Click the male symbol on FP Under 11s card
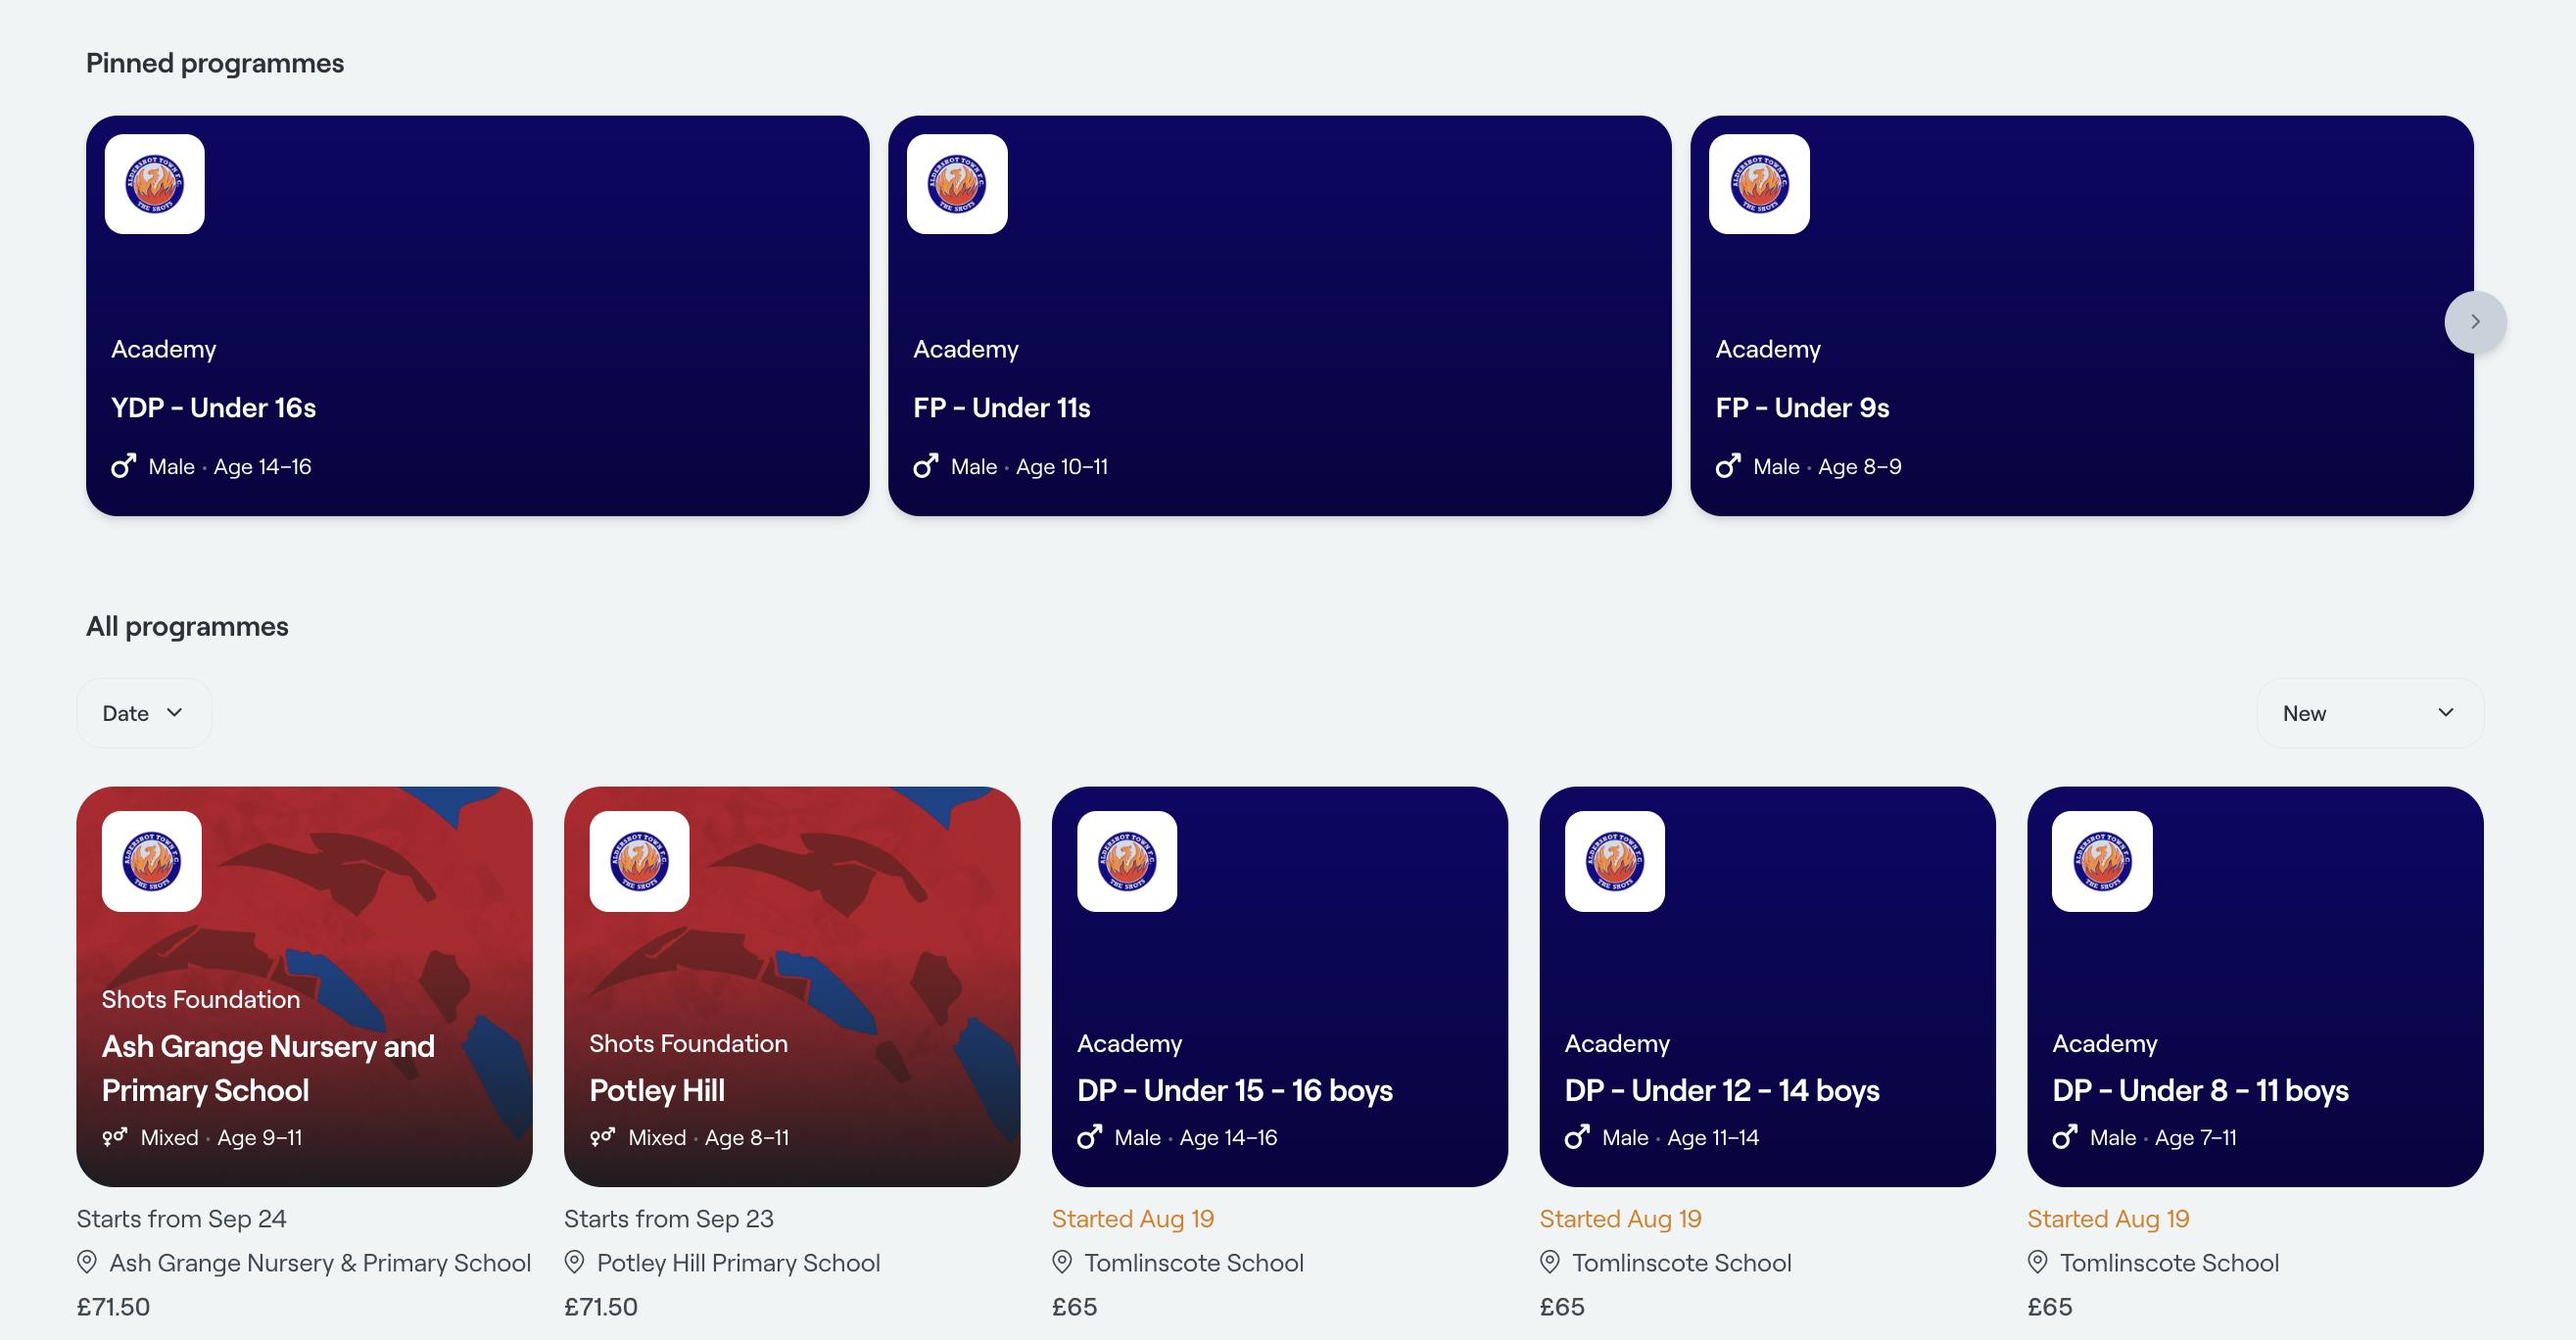 [926, 466]
